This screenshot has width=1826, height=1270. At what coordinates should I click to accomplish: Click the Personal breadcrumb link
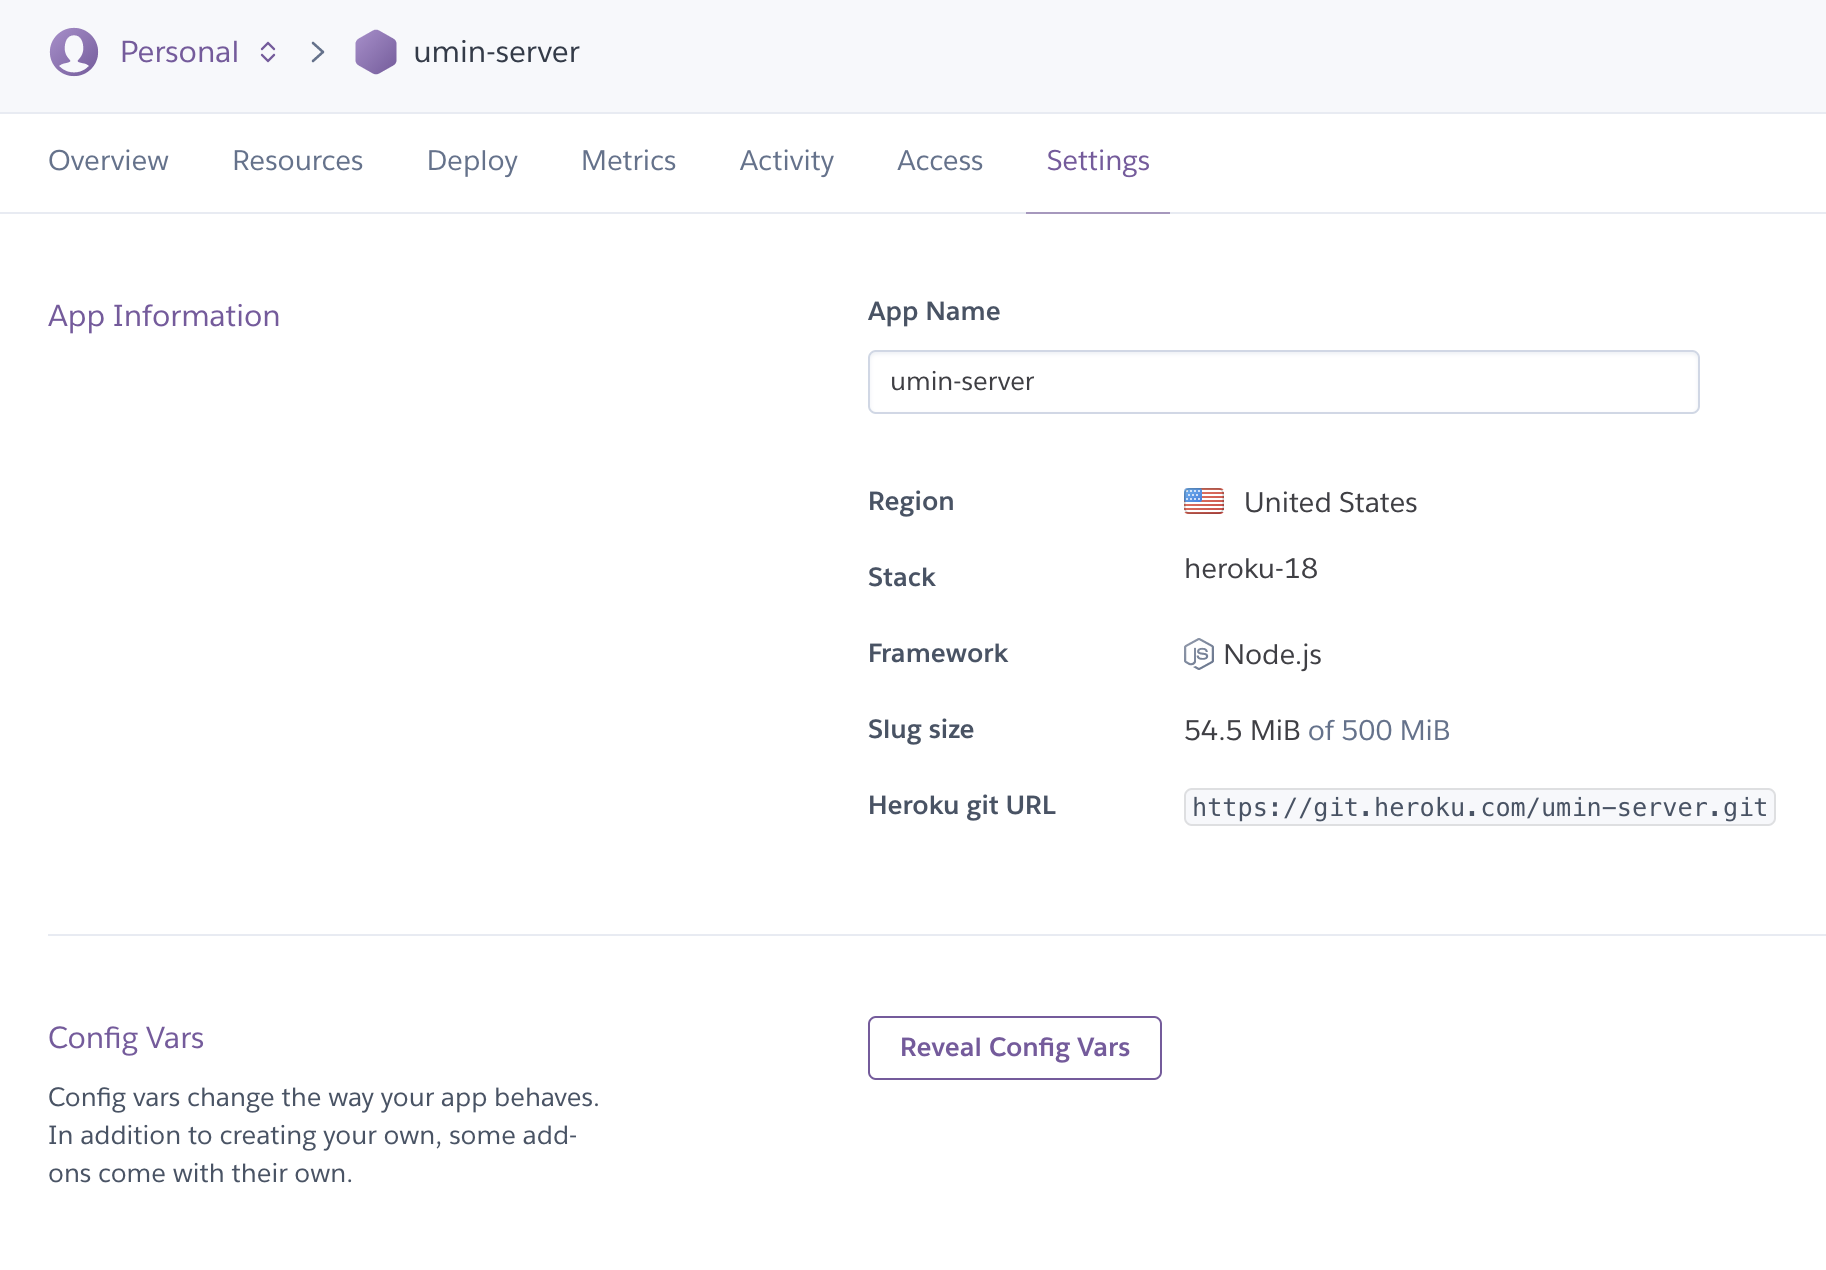click(x=179, y=52)
